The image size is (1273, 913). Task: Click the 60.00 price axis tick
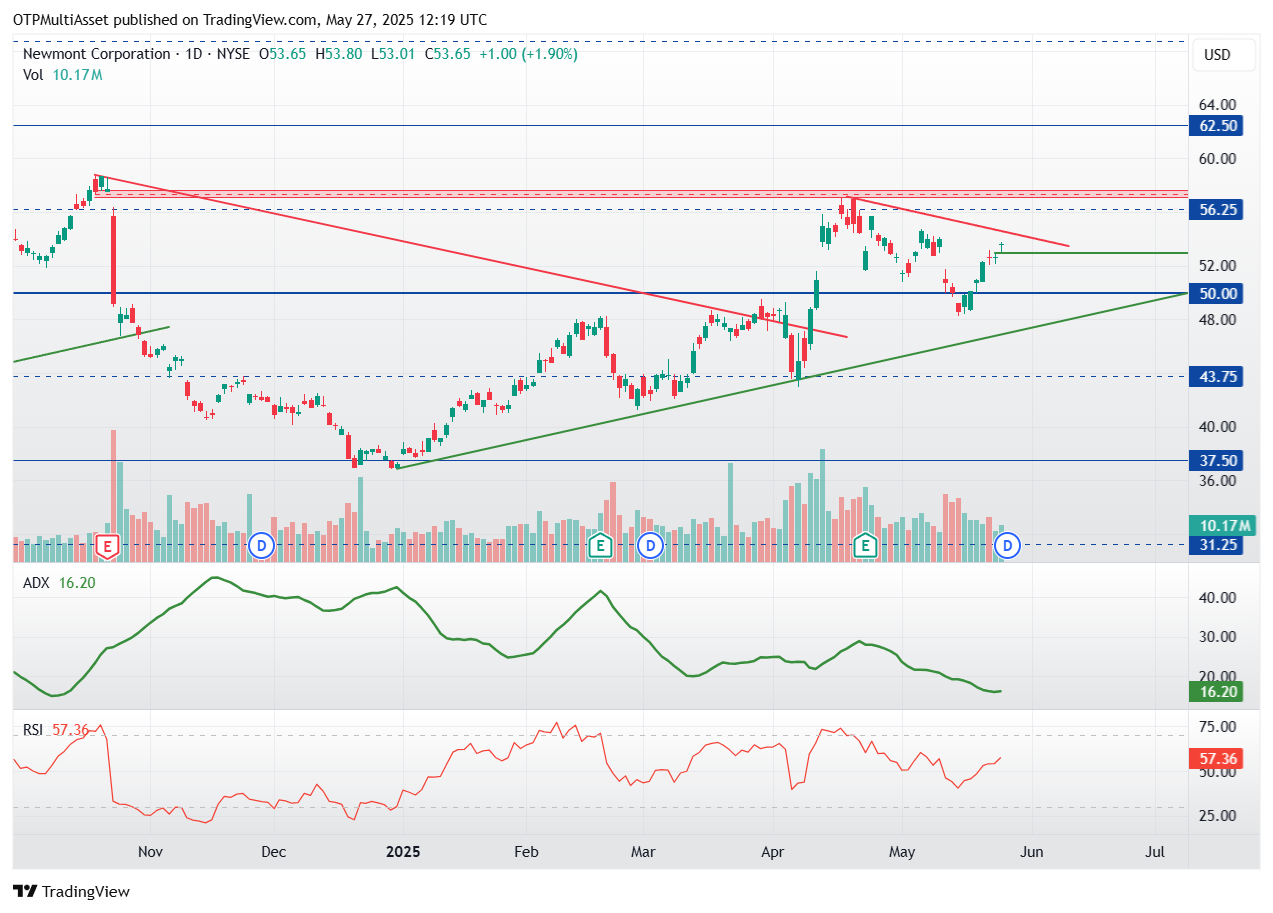point(1217,159)
